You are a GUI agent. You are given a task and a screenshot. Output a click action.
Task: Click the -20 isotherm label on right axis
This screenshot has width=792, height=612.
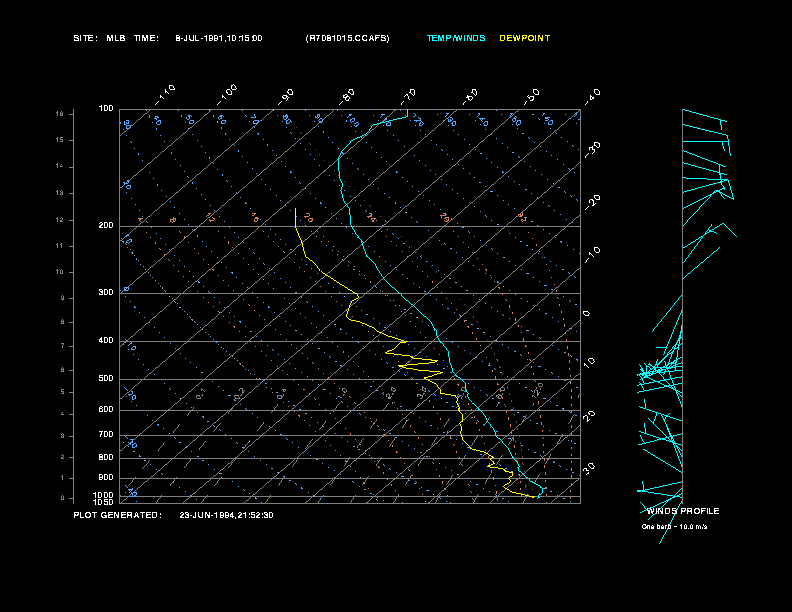(x=592, y=202)
